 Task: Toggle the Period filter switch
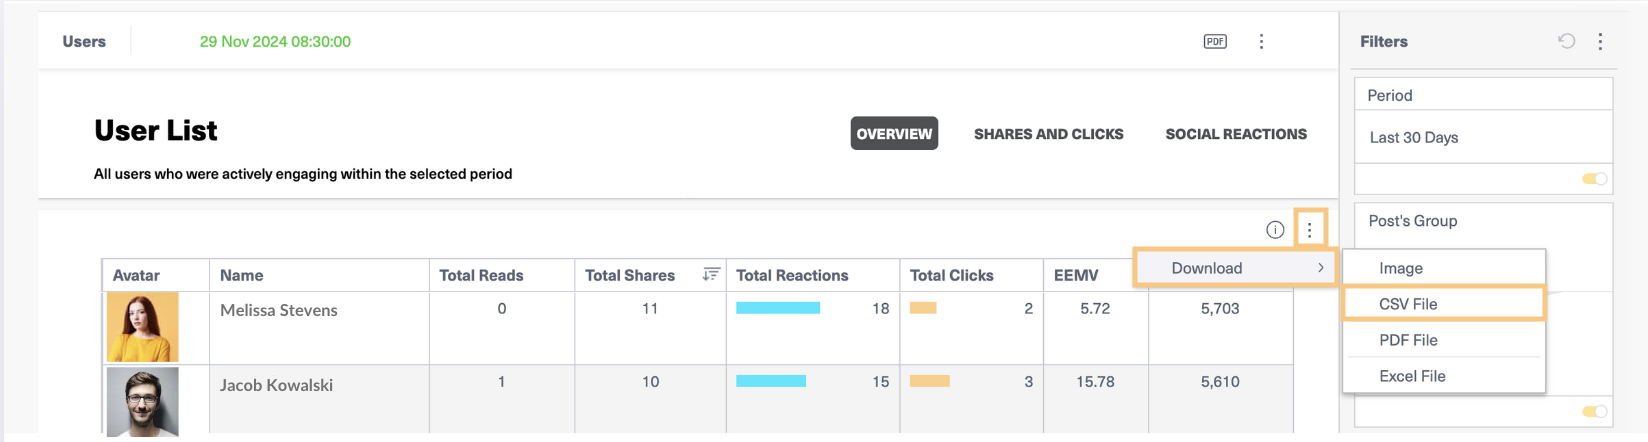[1594, 179]
